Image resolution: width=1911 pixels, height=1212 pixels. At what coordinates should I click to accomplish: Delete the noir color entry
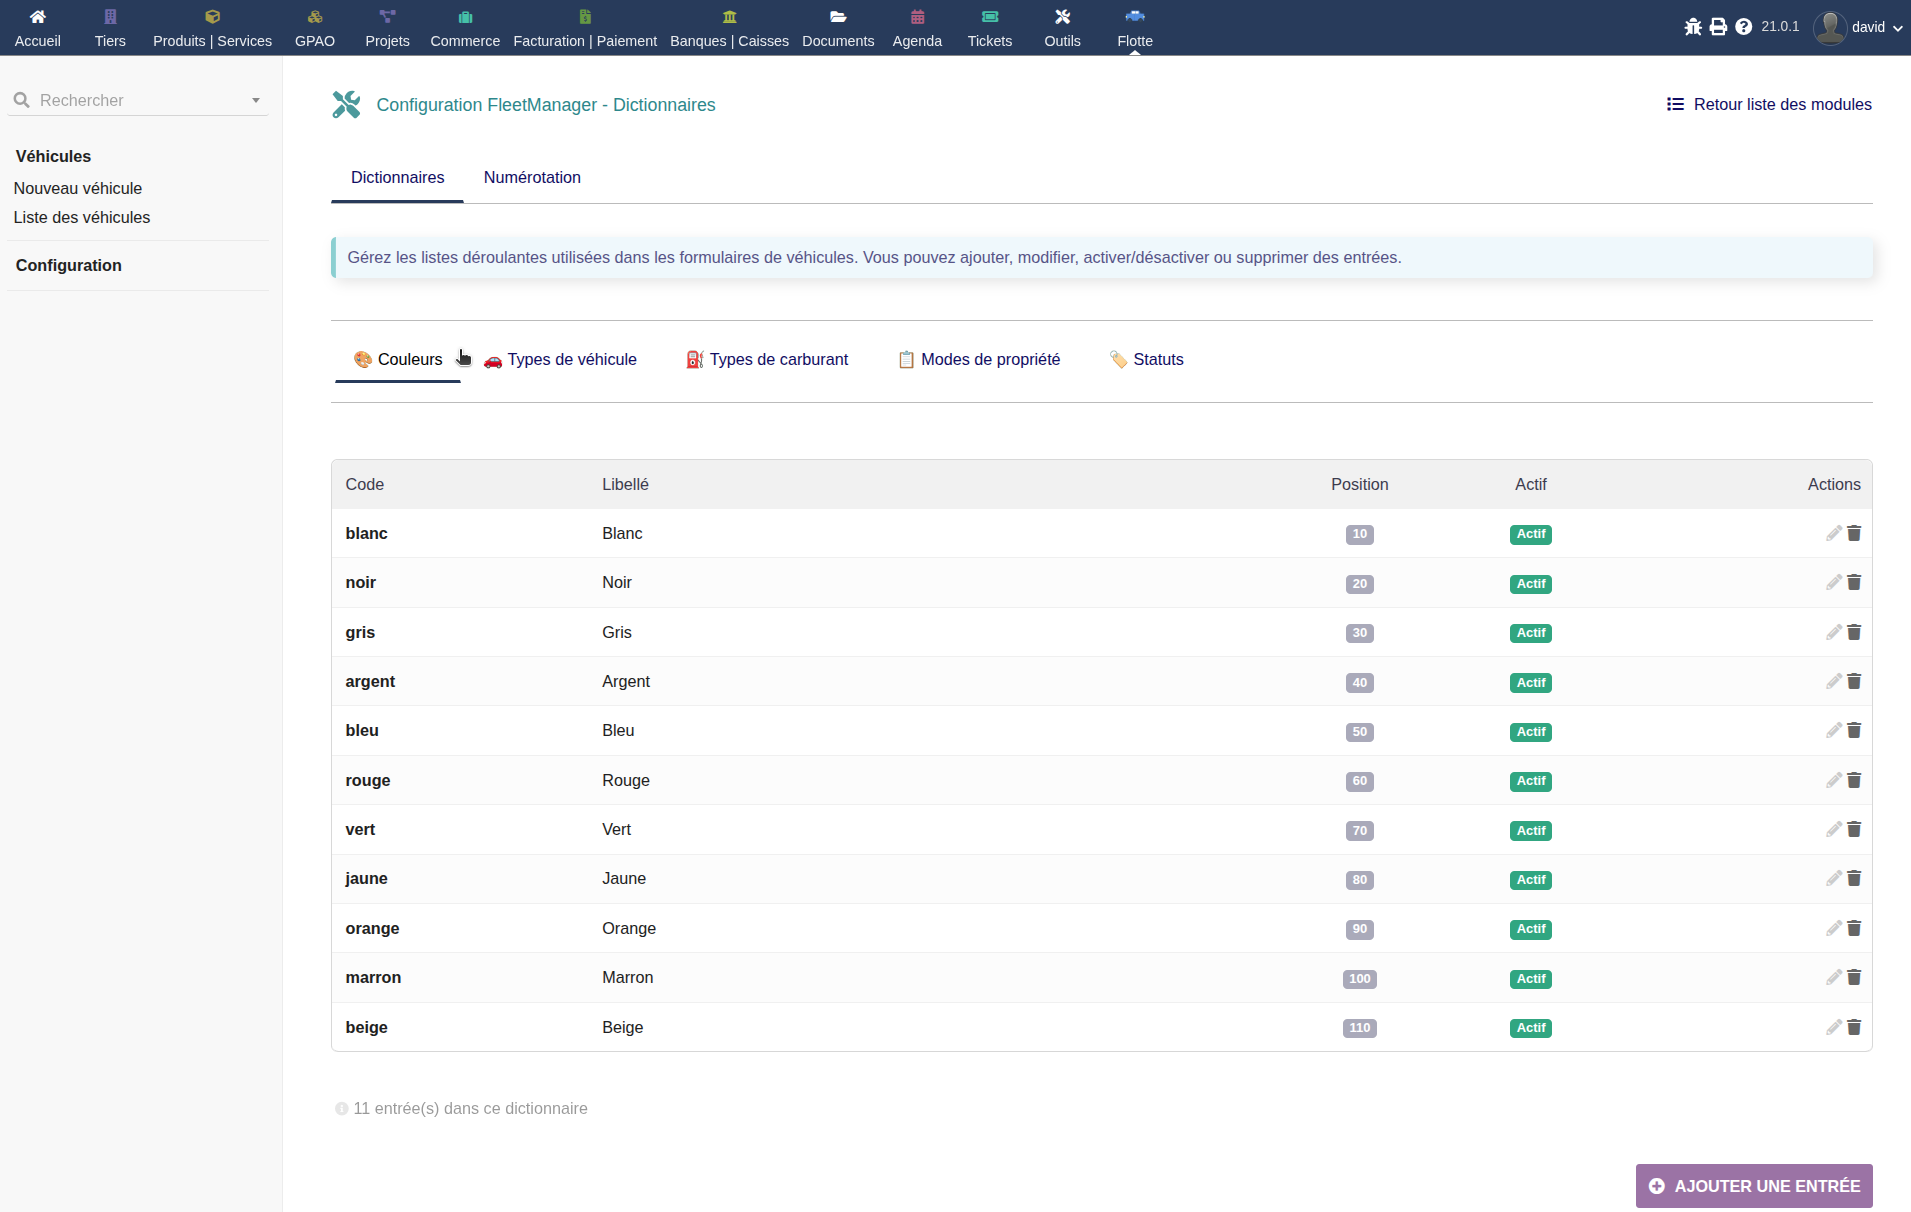click(1854, 582)
